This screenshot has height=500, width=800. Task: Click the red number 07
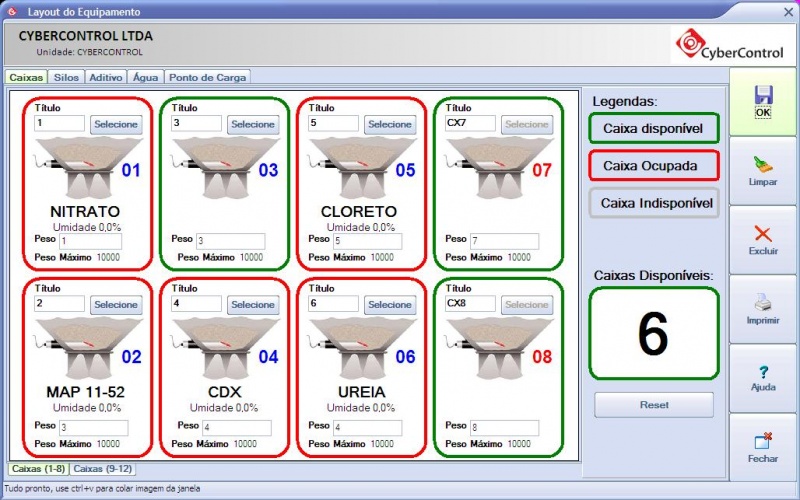(x=542, y=170)
